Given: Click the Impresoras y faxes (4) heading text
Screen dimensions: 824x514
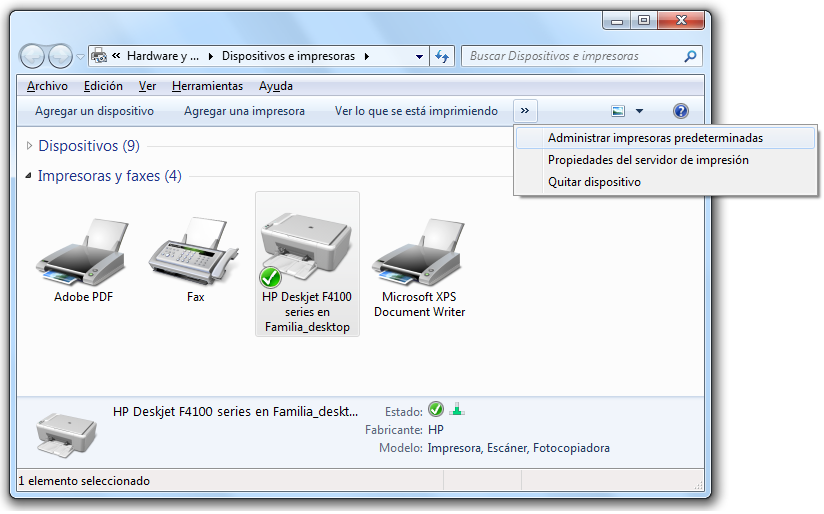Looking at the screenshot, I should point(109,176).
